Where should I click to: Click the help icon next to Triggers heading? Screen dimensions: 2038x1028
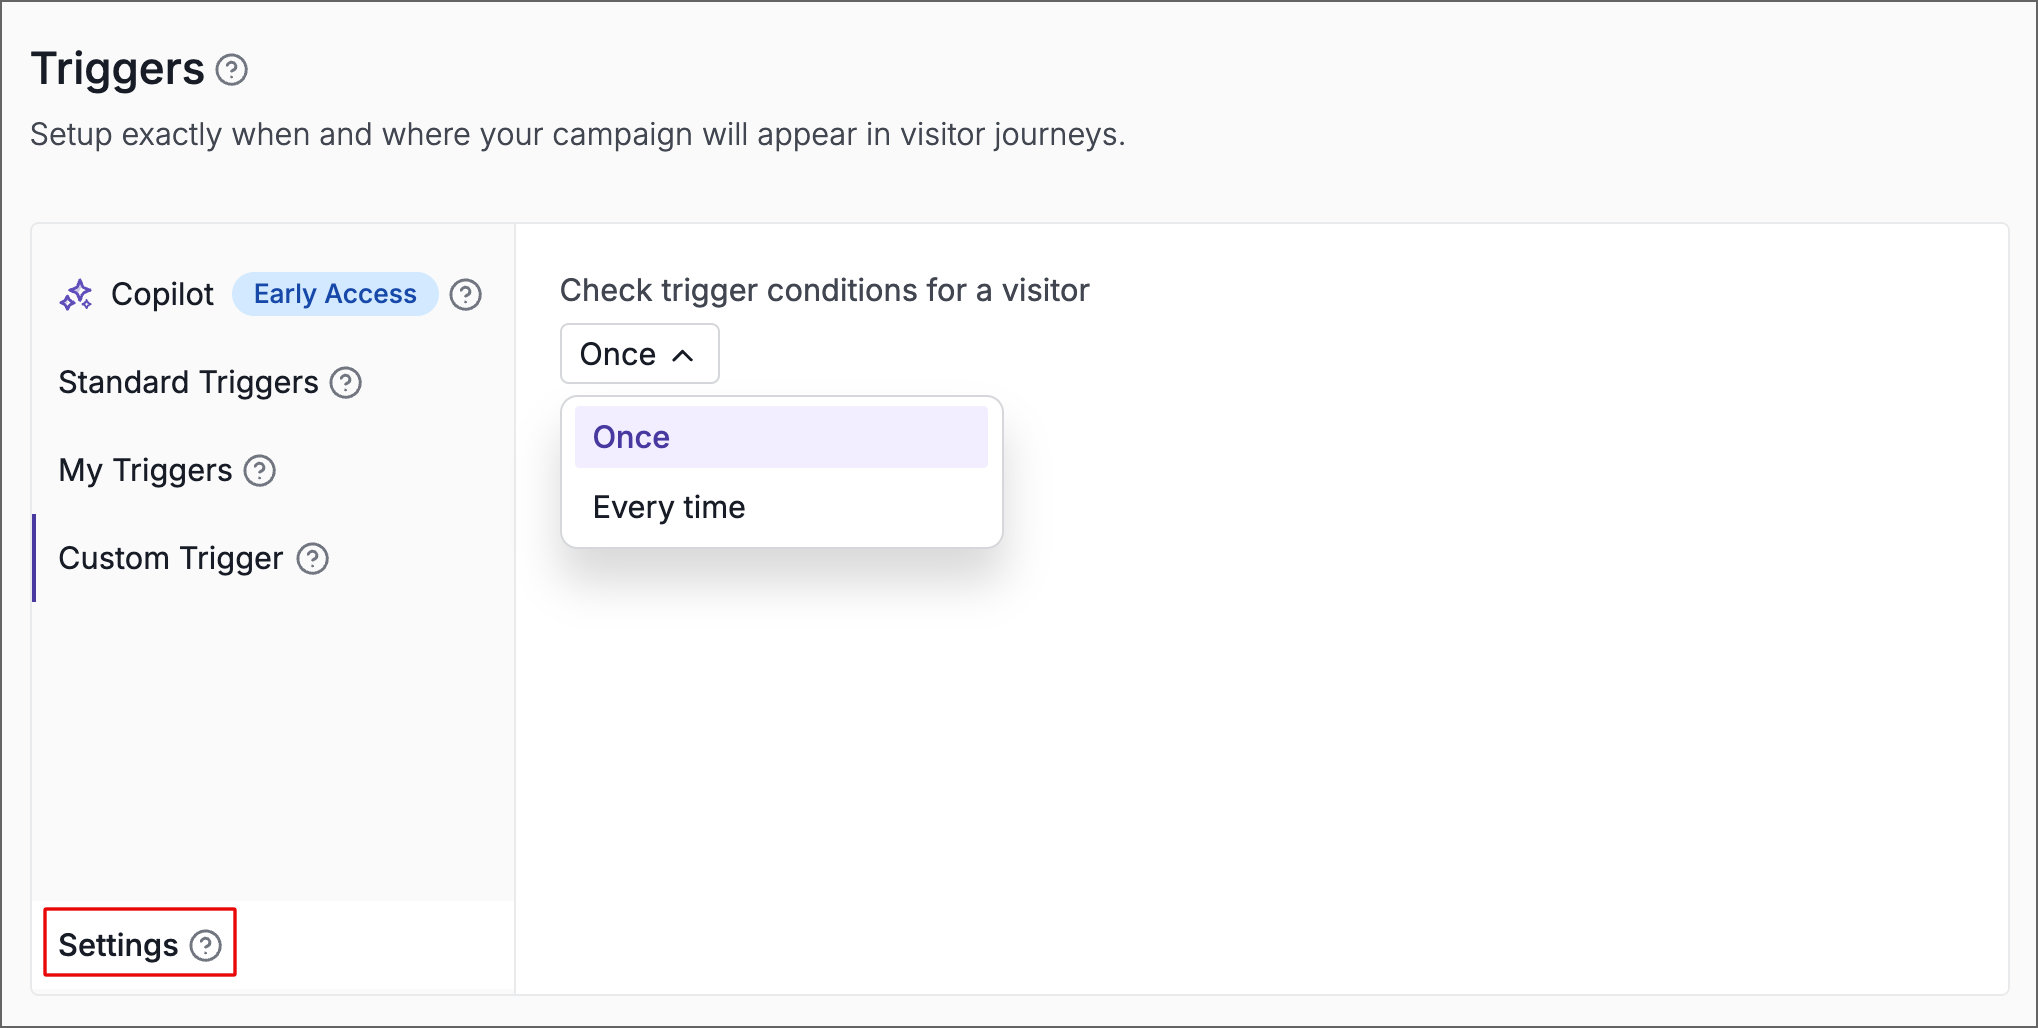coord(232,70)
